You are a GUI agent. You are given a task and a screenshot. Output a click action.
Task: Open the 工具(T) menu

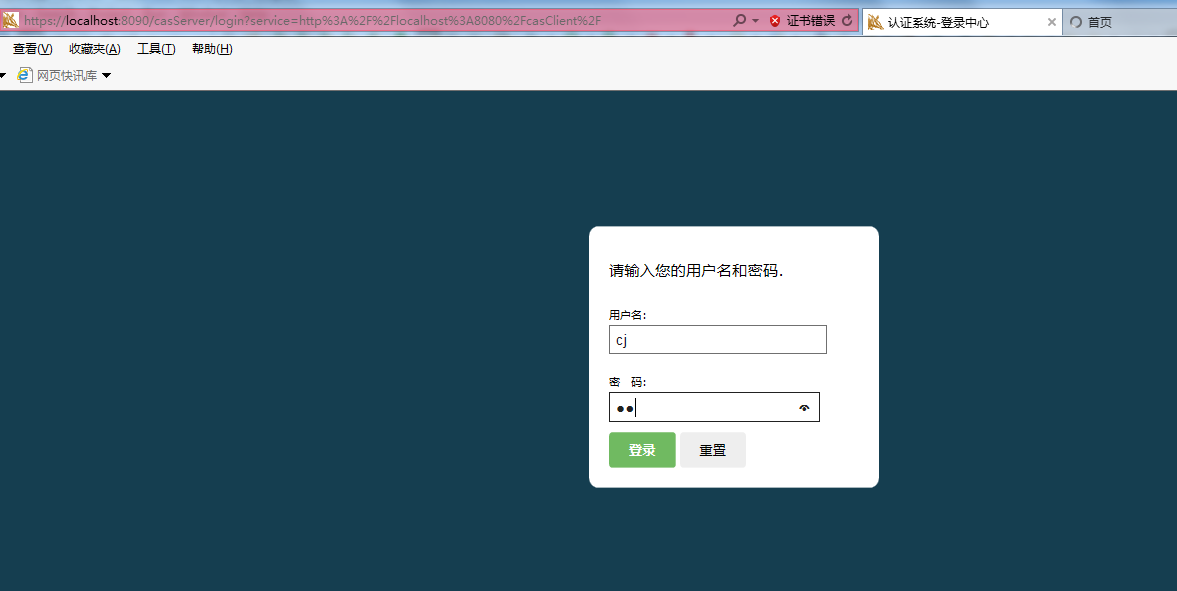pos(156,49)
